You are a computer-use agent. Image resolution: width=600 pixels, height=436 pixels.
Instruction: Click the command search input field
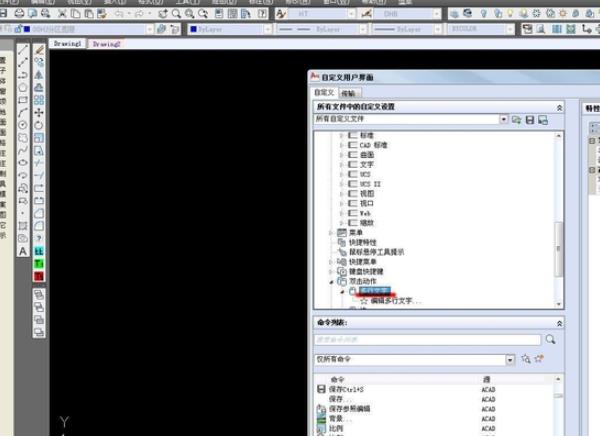(x=428, y=340)
